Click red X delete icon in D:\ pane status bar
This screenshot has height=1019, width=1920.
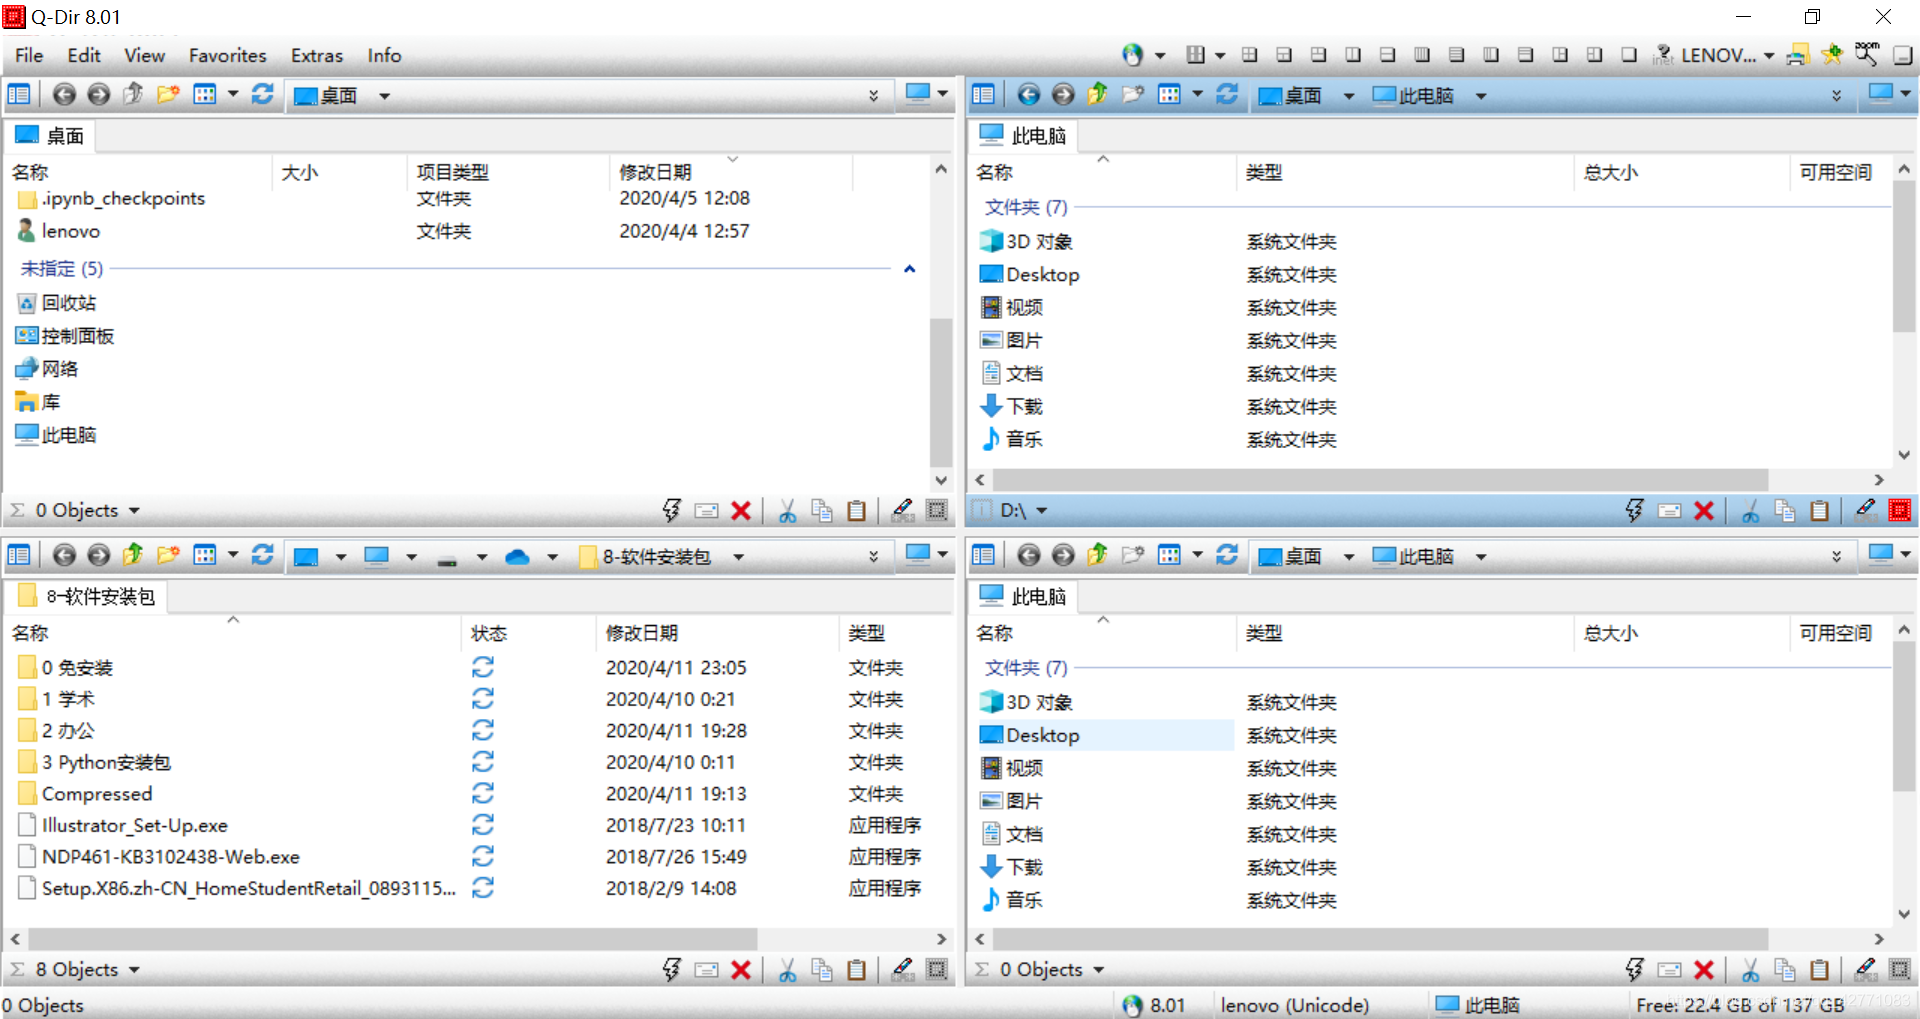coord(1705,511)
